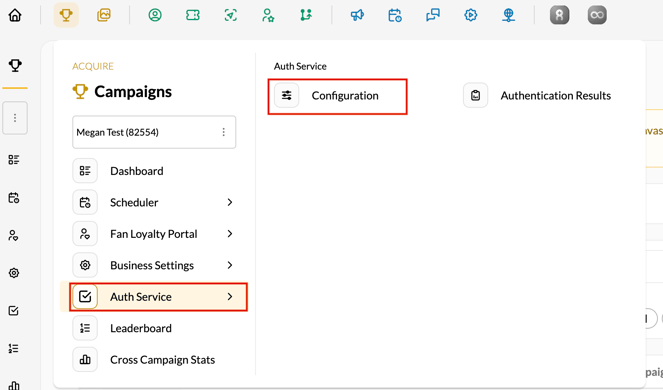Click the Campaigns heading
Screen dimensions: 663x390
[133, 92]
